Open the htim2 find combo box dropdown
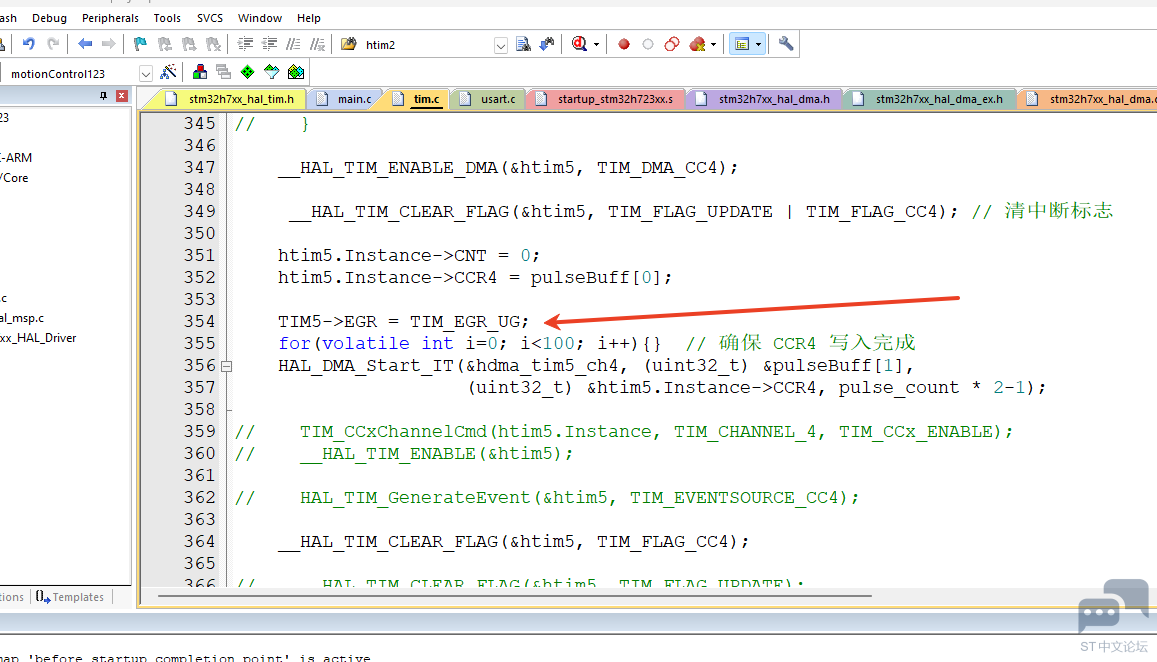The height and width of the screenshot is (662, 1157). coord(501,45)
